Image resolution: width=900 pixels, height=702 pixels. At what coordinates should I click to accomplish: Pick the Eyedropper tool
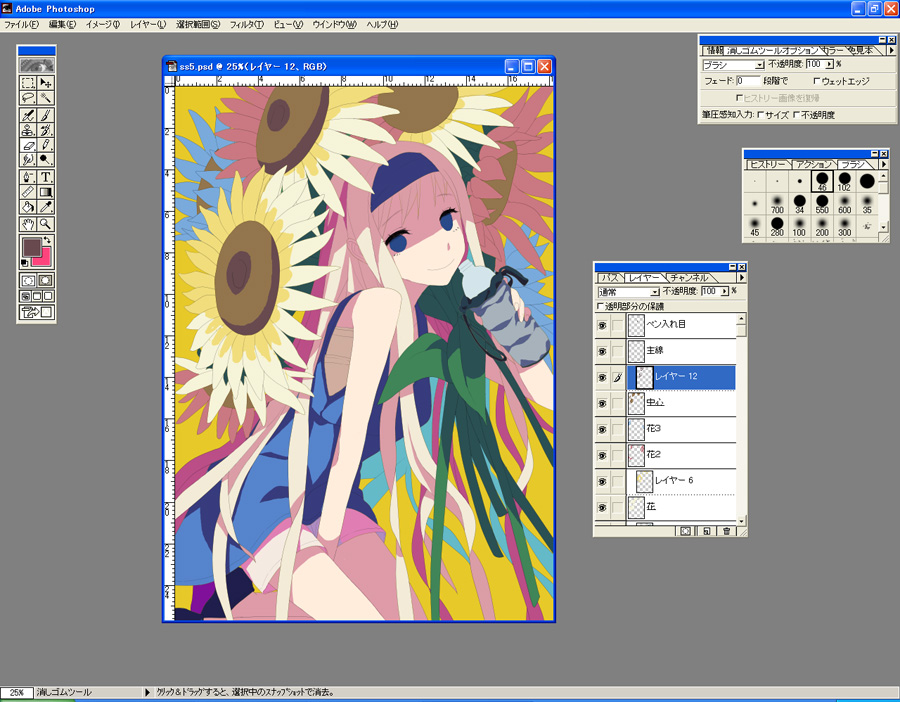pyautogui.click(x=45, y=207)
